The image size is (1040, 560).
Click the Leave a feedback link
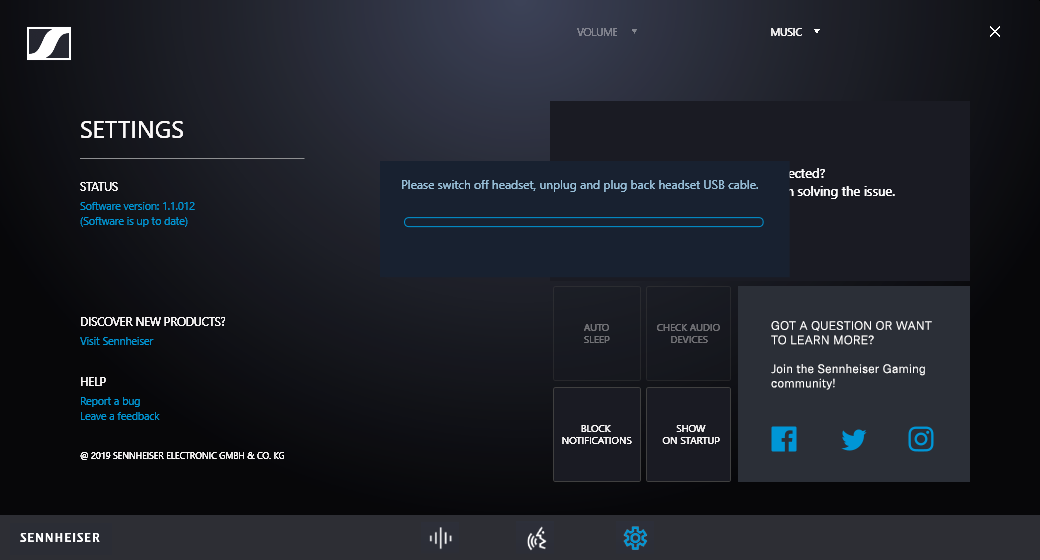pyautogui.click(x=120, y=417)
